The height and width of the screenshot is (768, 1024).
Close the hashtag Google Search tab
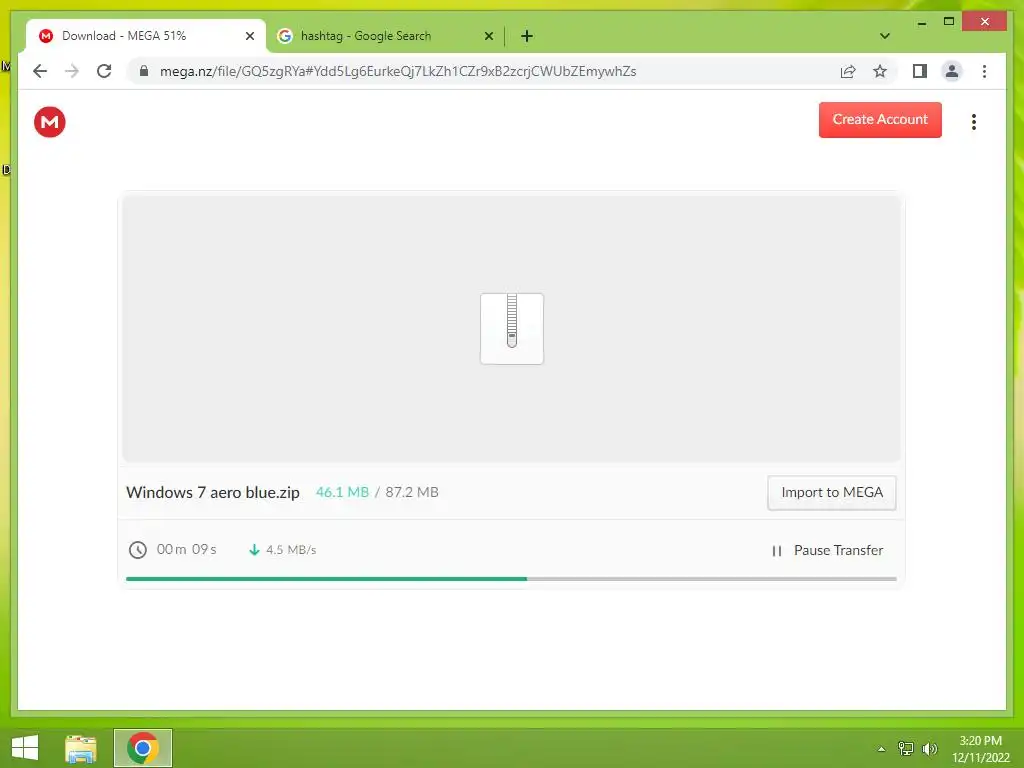tap(488, 37)
